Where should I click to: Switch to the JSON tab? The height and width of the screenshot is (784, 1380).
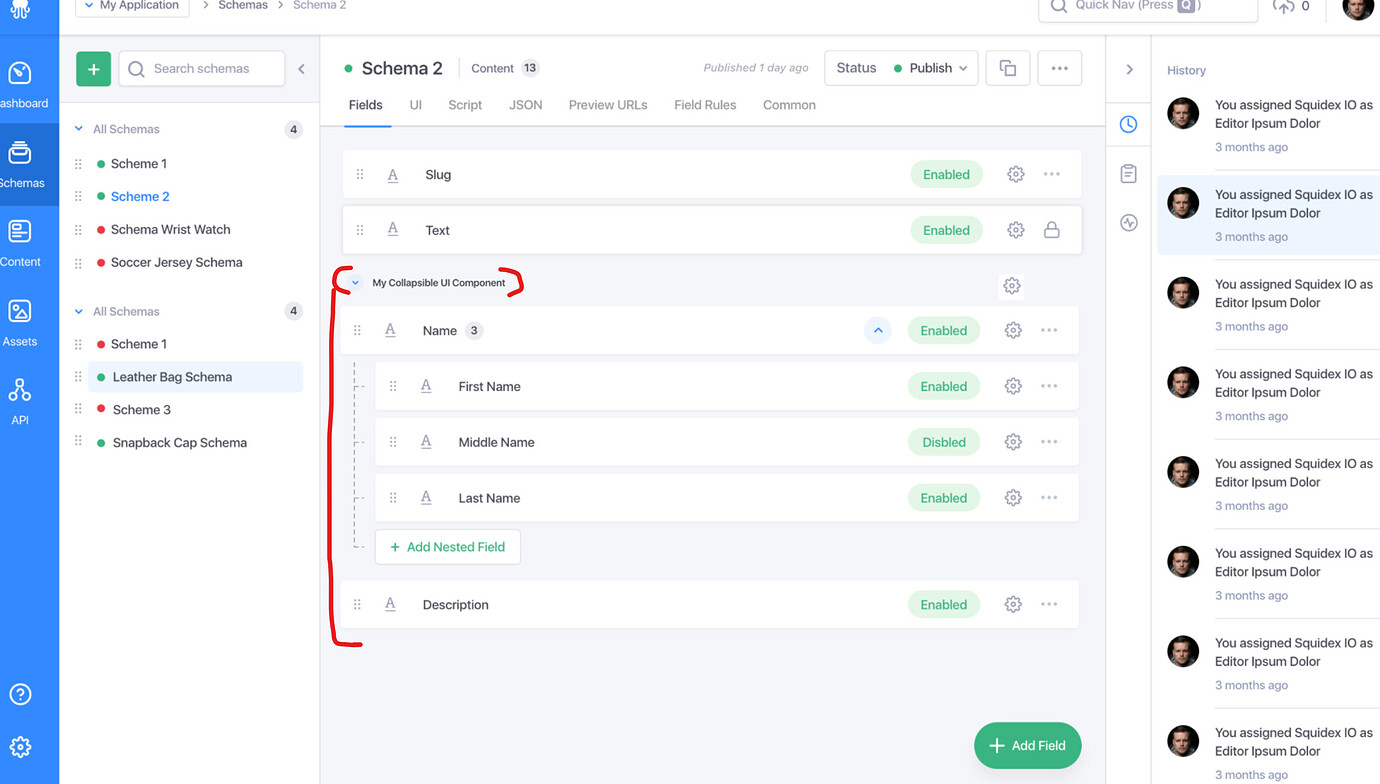click(x=526, y=104)
